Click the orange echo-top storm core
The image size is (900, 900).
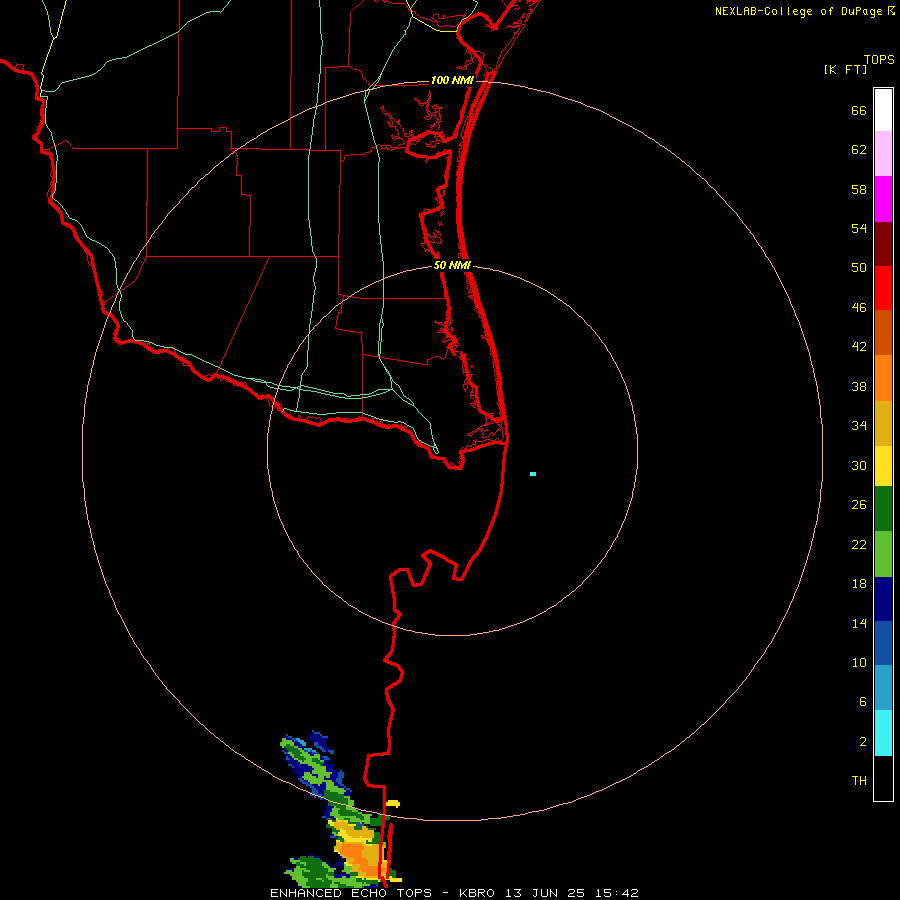357,856
